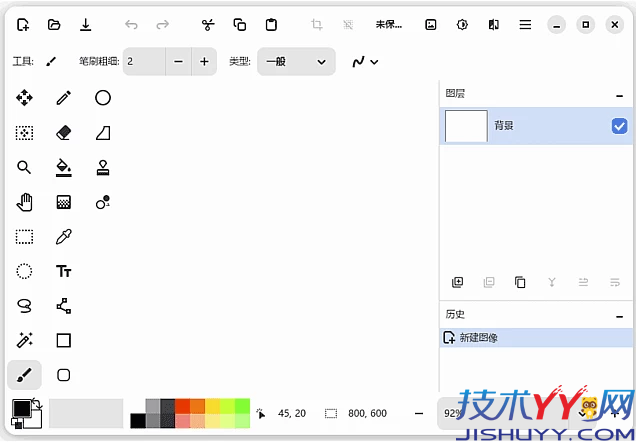
Task: Select the Eraser tool
Action: point(64,133)
